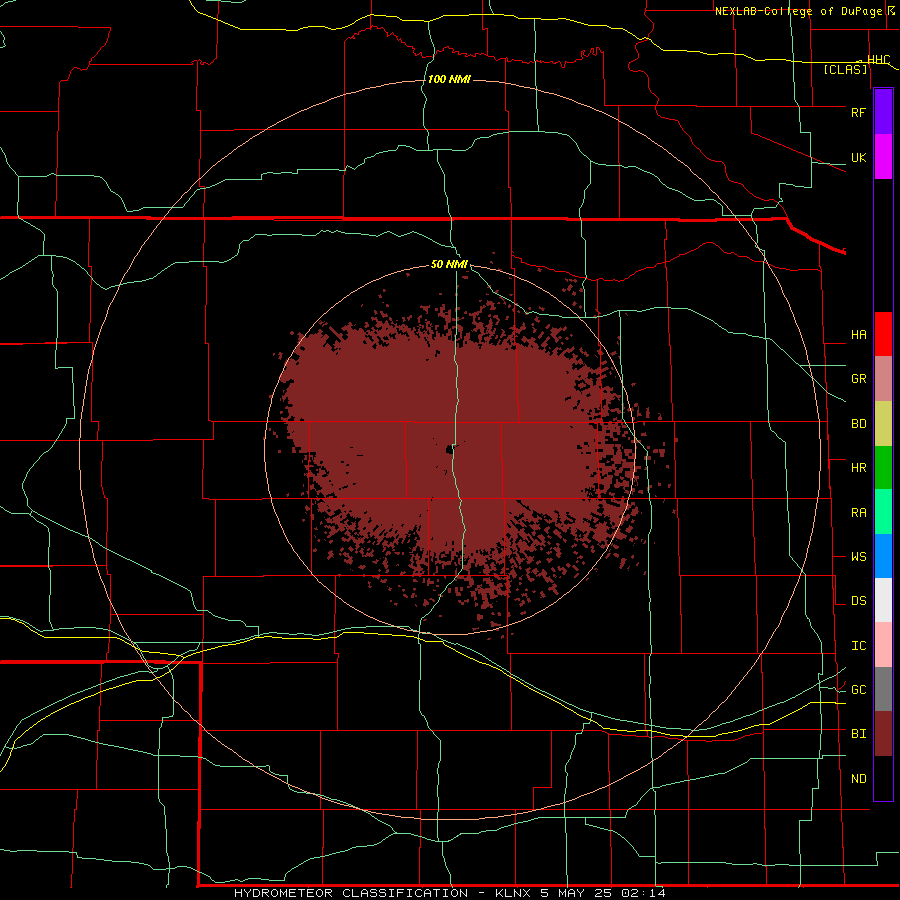Click the bright red HA legend swatch

coord(883,334)
